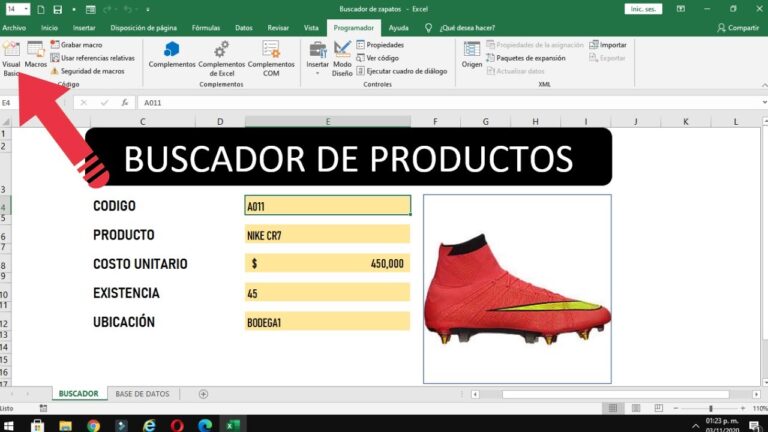Select the BUSCADOR sheet tab

(78, 394)
